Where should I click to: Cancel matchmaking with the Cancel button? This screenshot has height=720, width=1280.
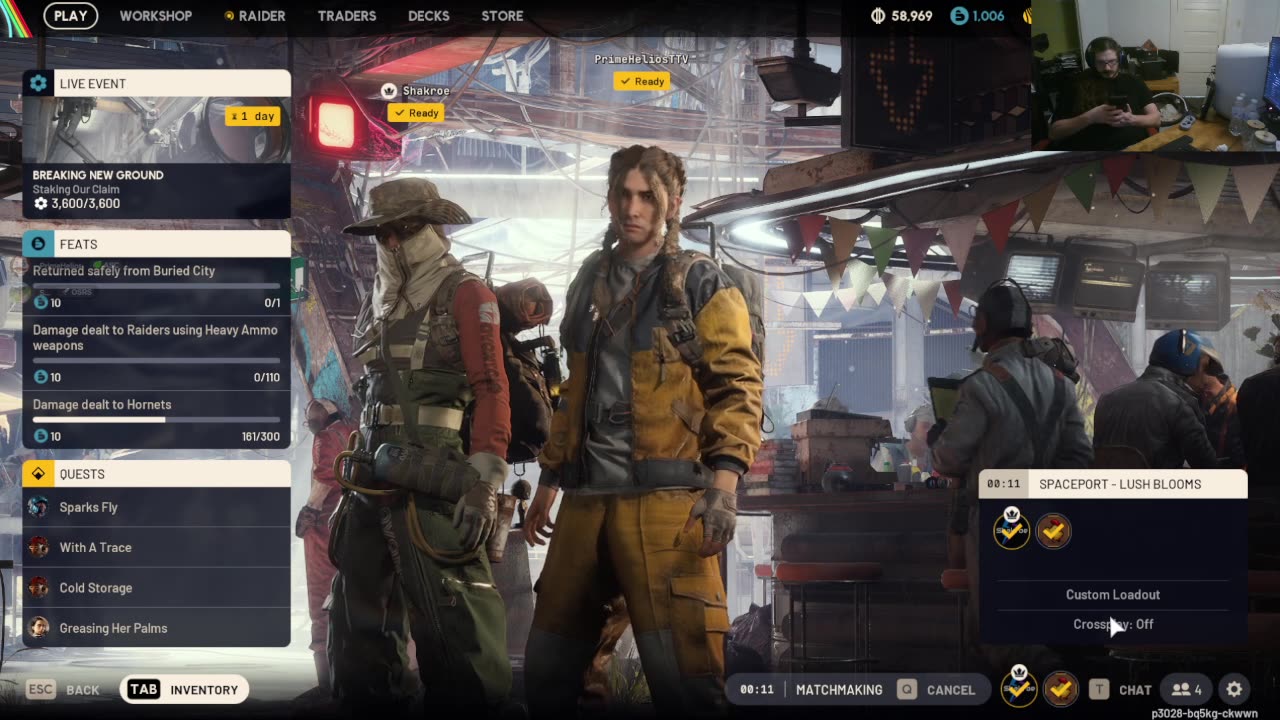point(936,690)
